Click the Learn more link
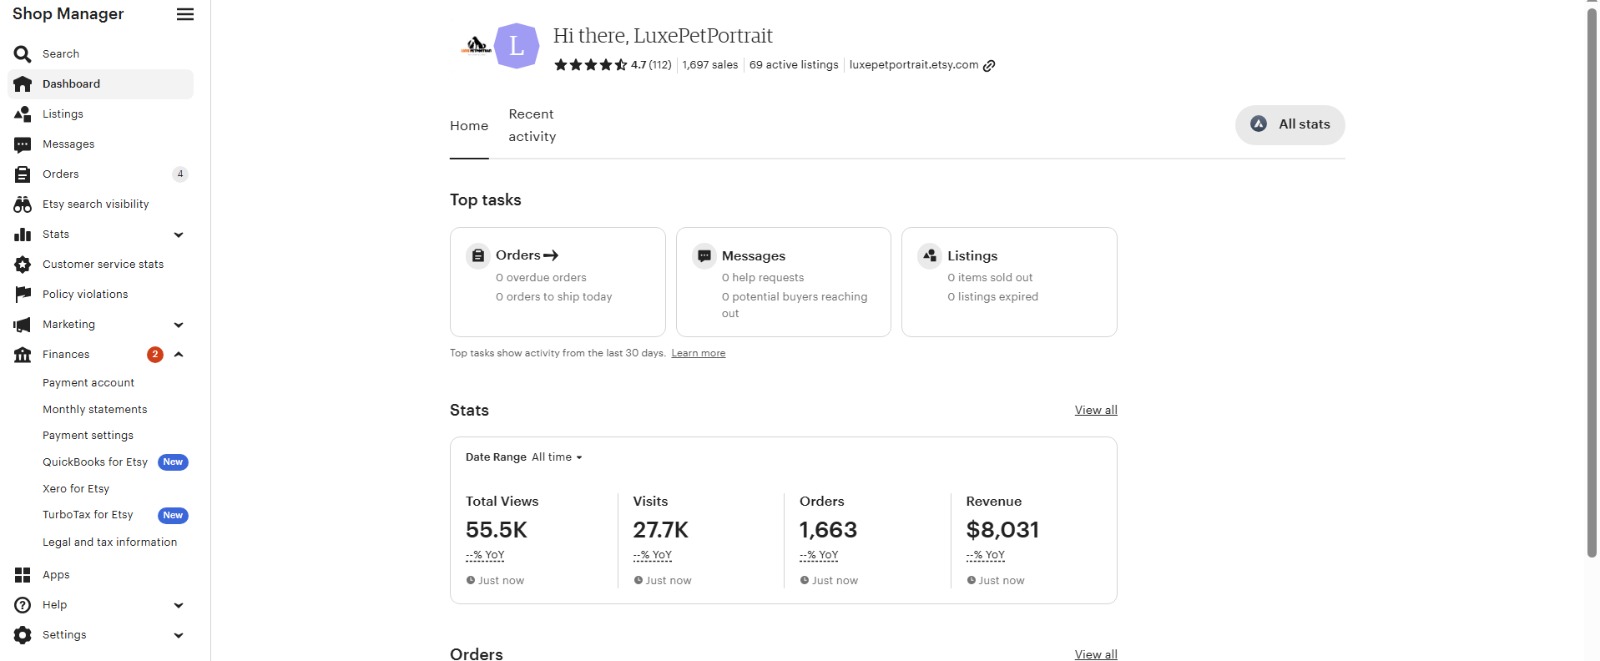This screenshot has height=661, width=1600. (x=698, y=353)
